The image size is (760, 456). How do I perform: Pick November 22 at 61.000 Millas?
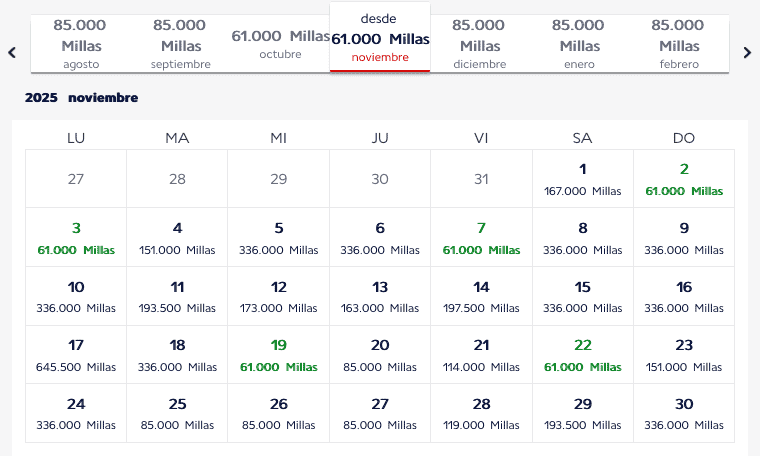click(x=582, y=355)
